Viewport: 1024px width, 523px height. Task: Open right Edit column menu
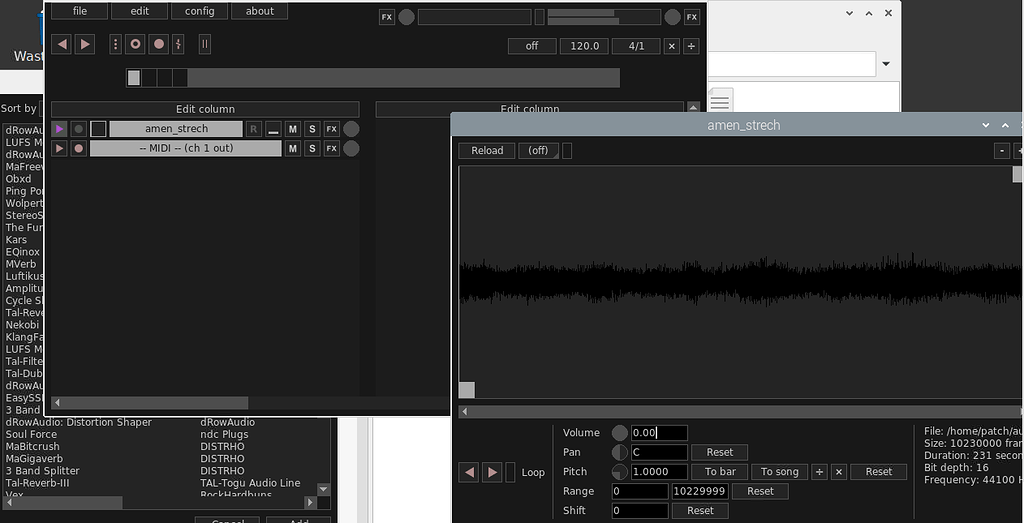[530, 109]
